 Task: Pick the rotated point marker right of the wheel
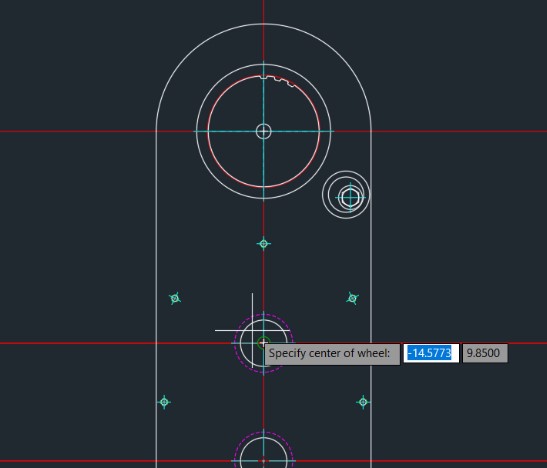pyautogui.click(x=352, y=298)
